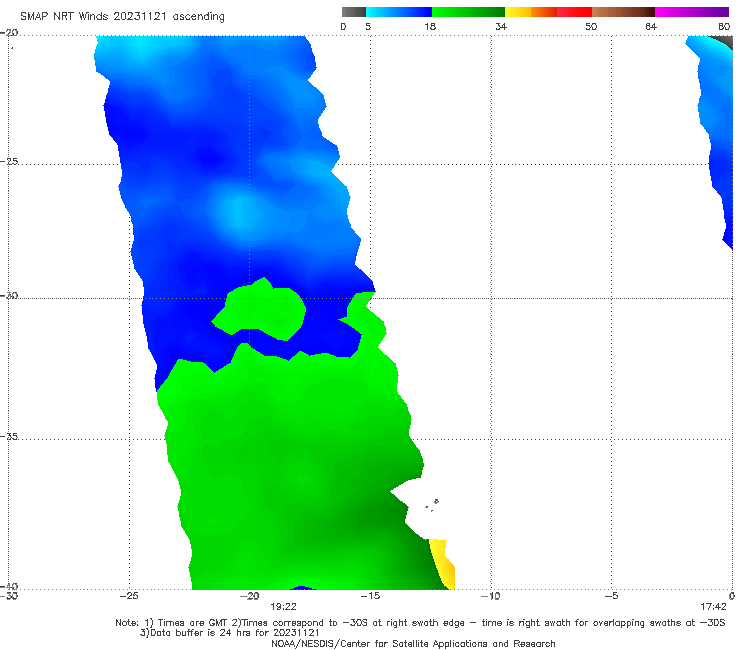Click the longitude axis label '-5'

pyautogui.click(x=611, y=596)
